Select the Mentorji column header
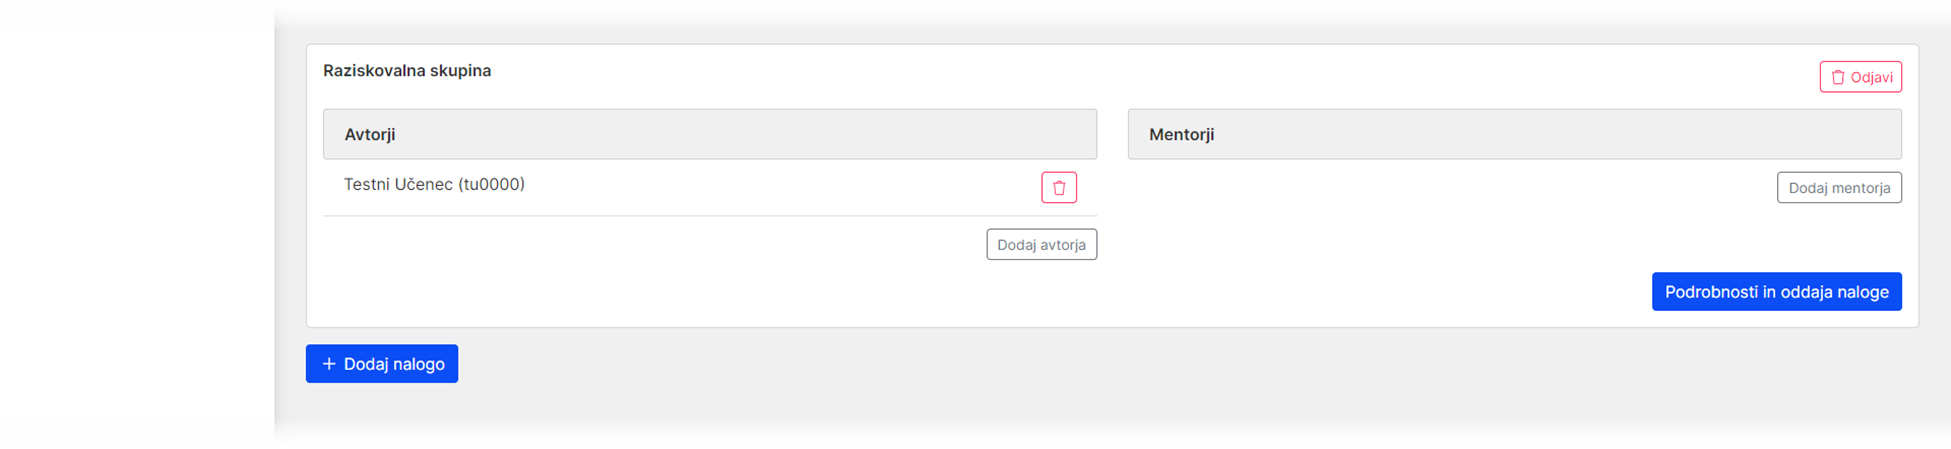 click(1181, 134)
